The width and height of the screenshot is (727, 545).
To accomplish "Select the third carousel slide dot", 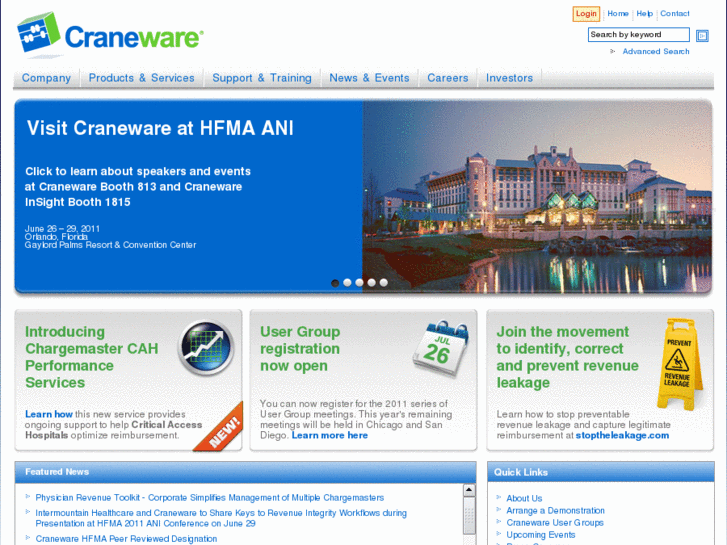I will [x=359, y=282].
